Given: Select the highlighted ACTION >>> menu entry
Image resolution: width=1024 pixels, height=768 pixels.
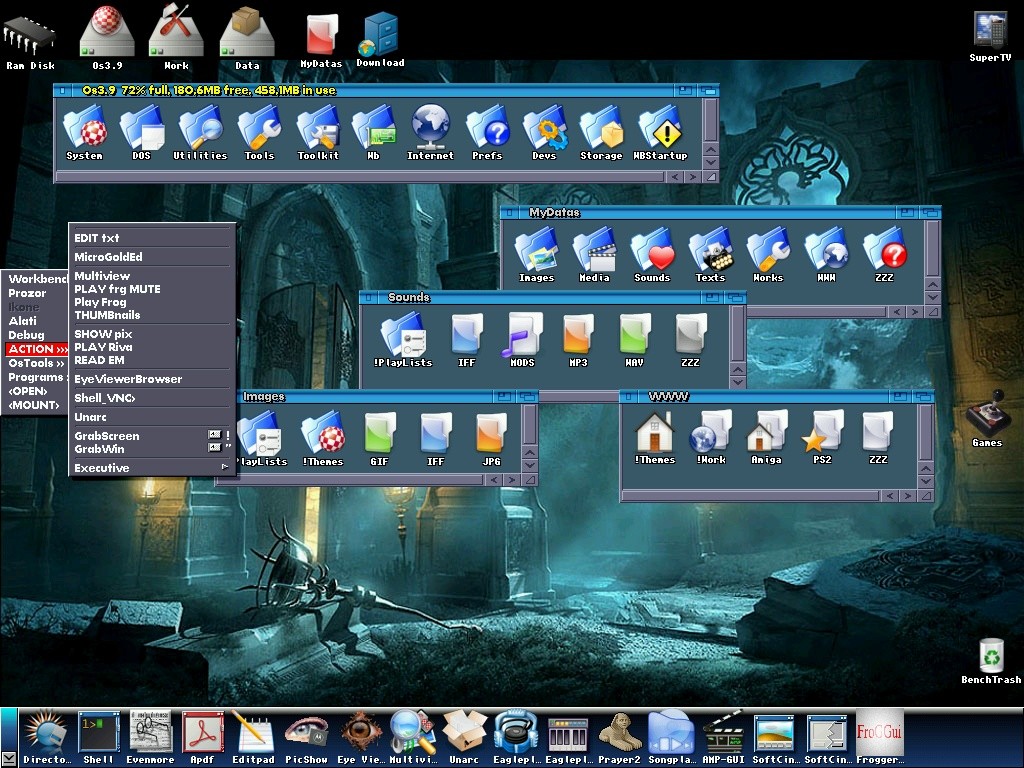Looking at the screenshot, I should [x=37, y=349].
